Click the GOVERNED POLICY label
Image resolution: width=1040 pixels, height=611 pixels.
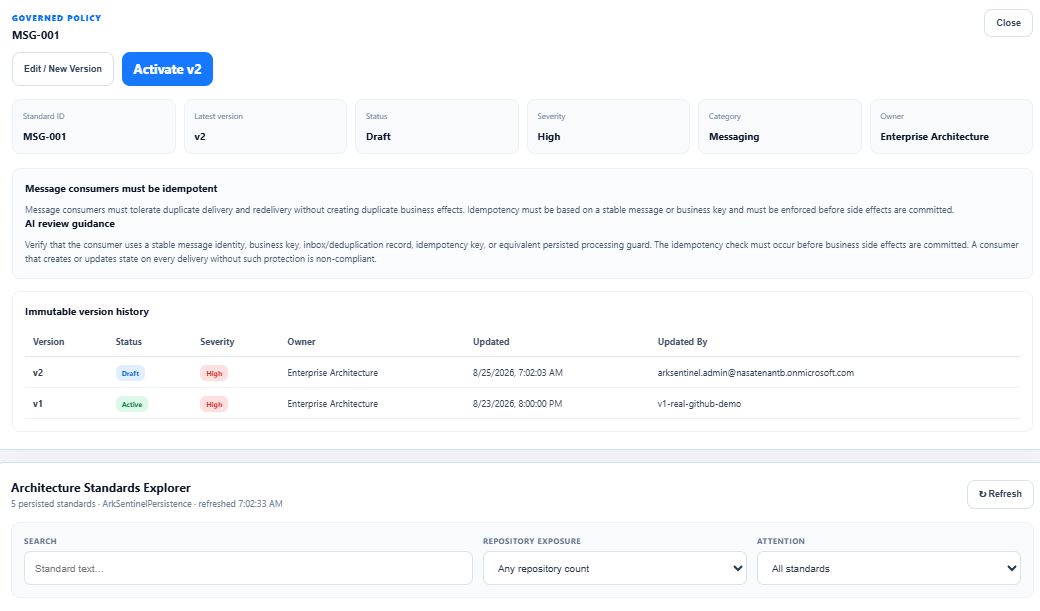click(x=56, y=19)
